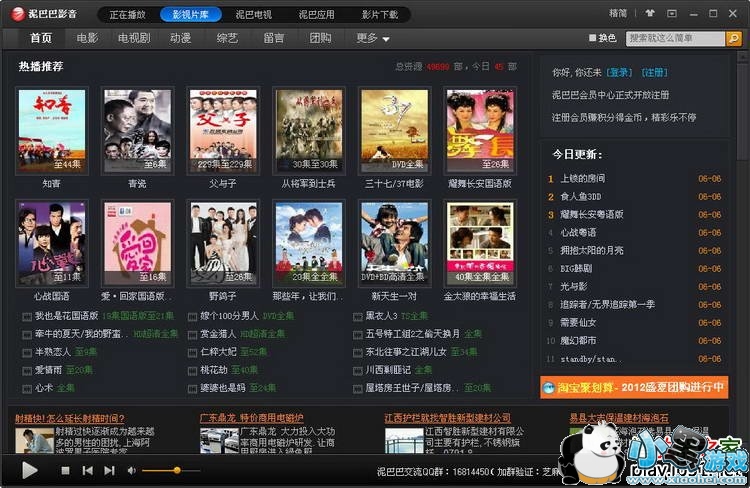
Task: Click the film icon beside 婆婆也是妈
Action: point(192,389)
